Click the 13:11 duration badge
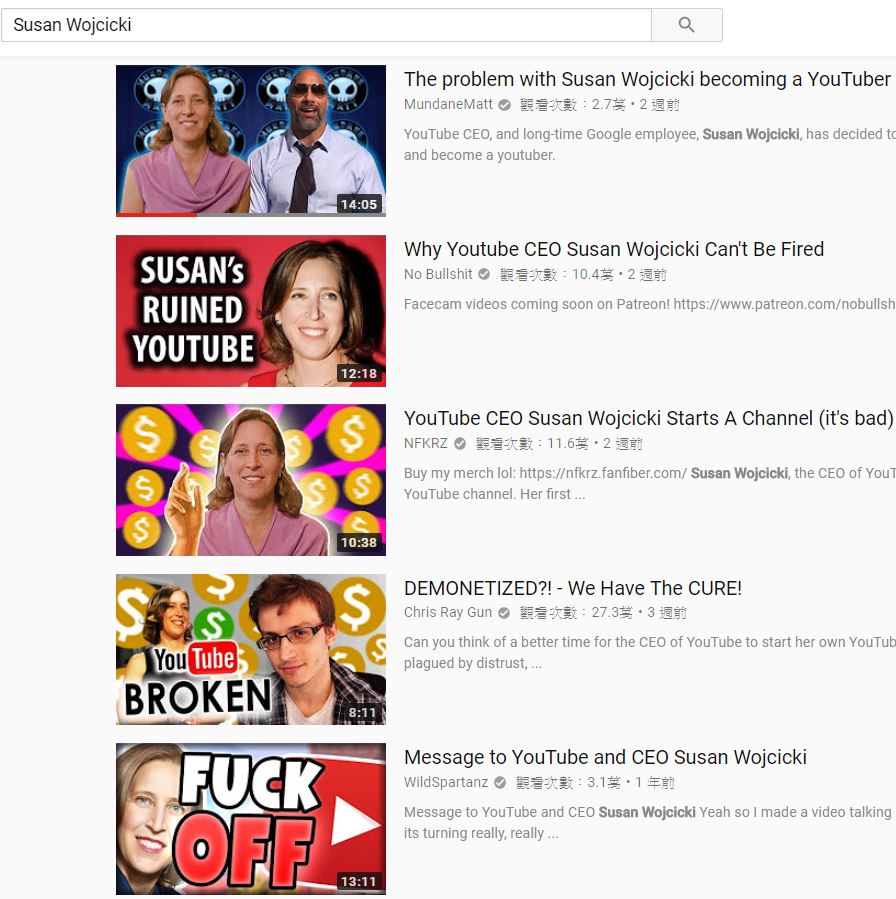Viewport: 896px width, 899px height. click(359, 882)
